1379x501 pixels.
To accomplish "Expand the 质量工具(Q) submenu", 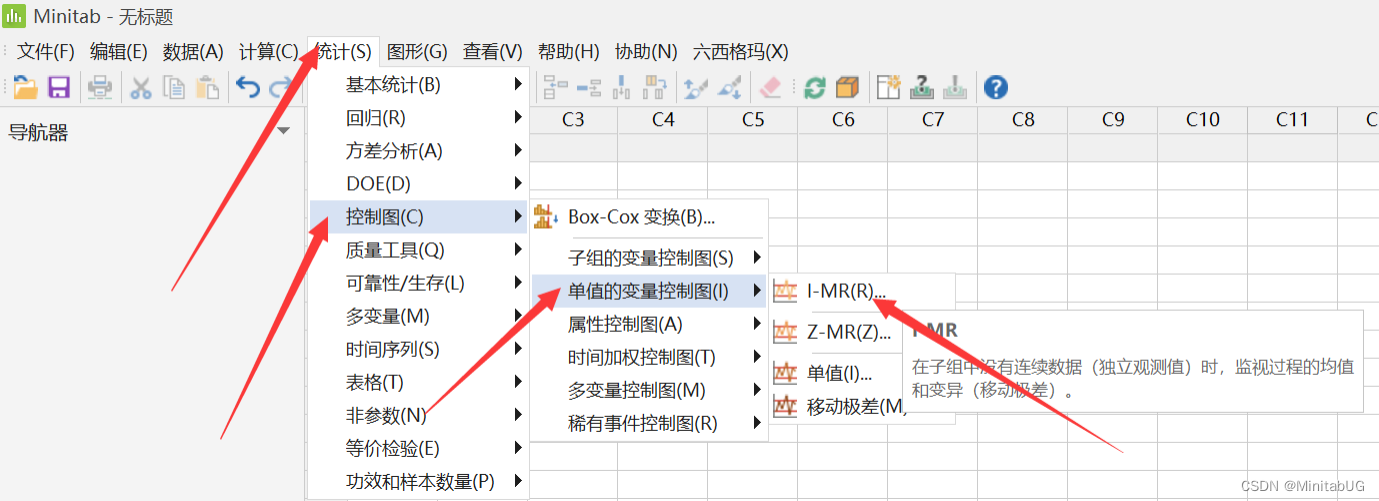I will [x=418, y=249].
